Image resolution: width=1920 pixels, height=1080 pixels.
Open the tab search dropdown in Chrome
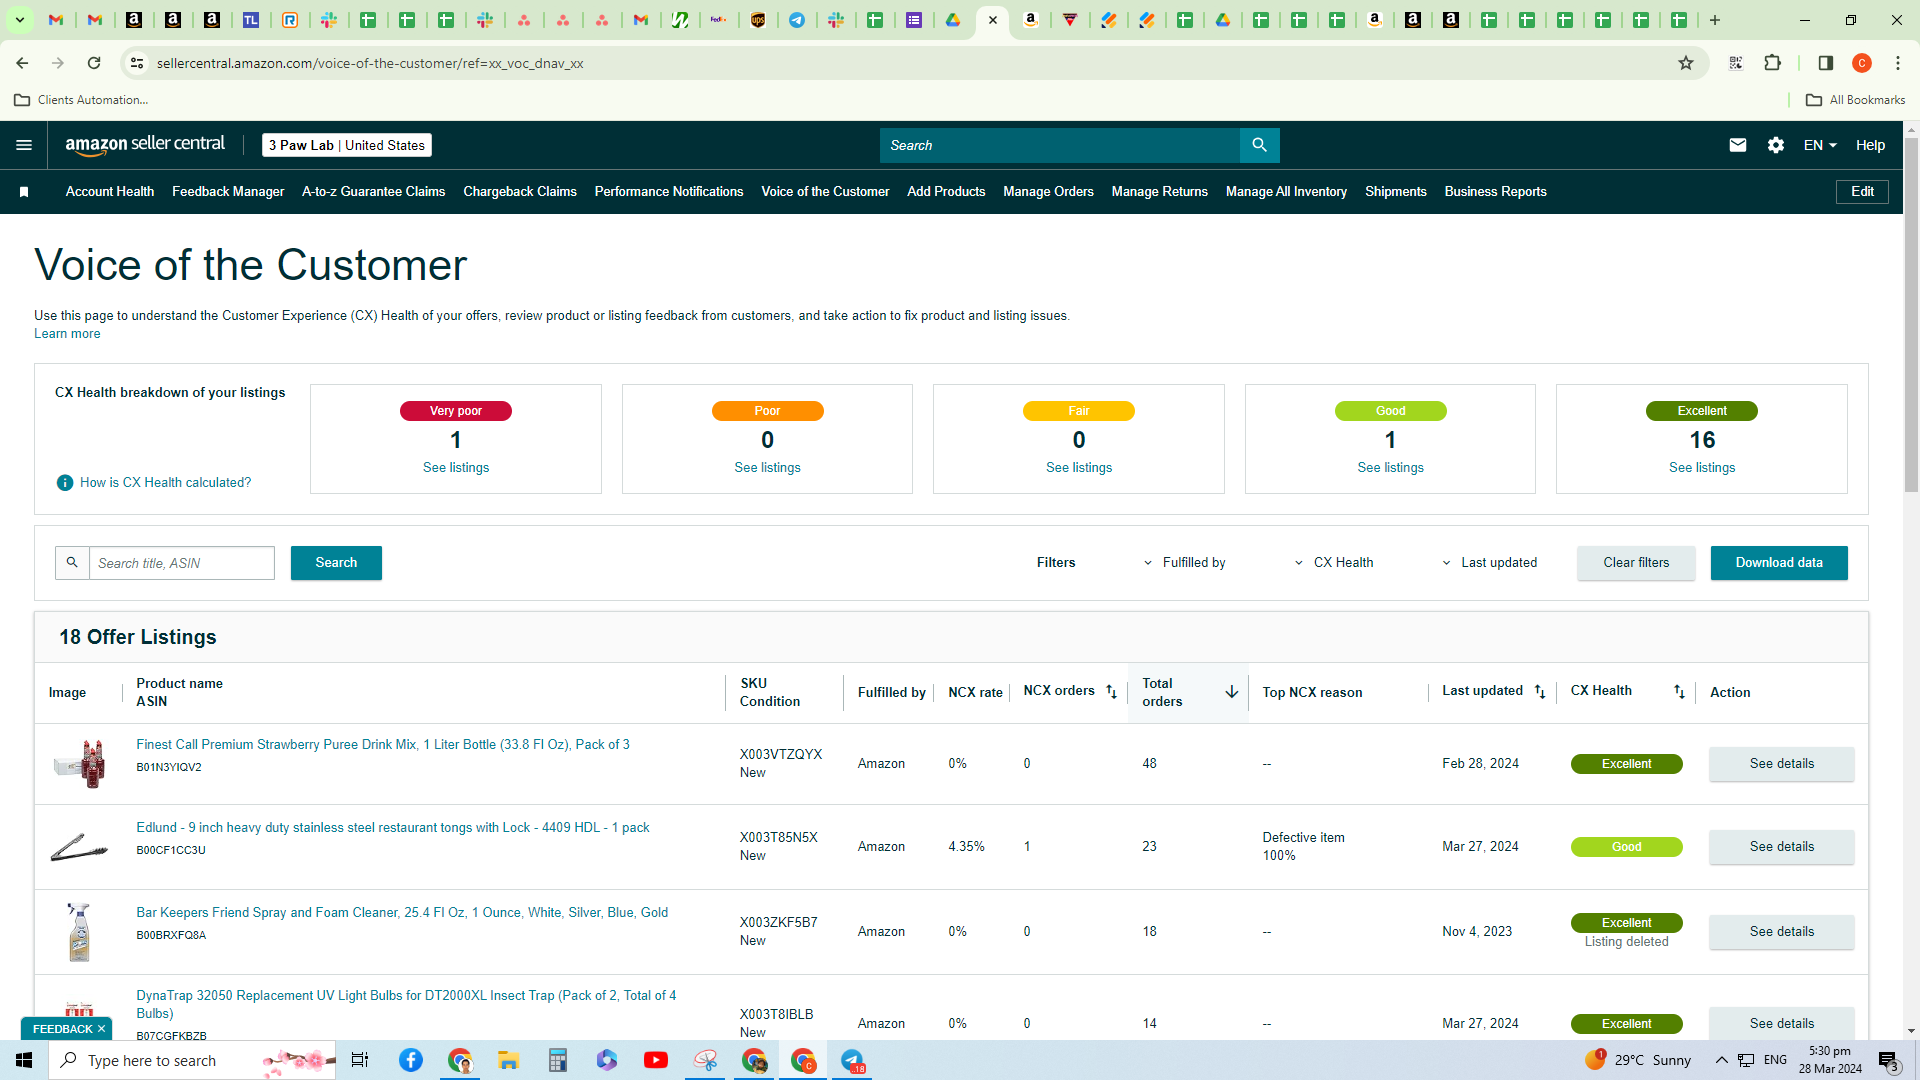20,20
